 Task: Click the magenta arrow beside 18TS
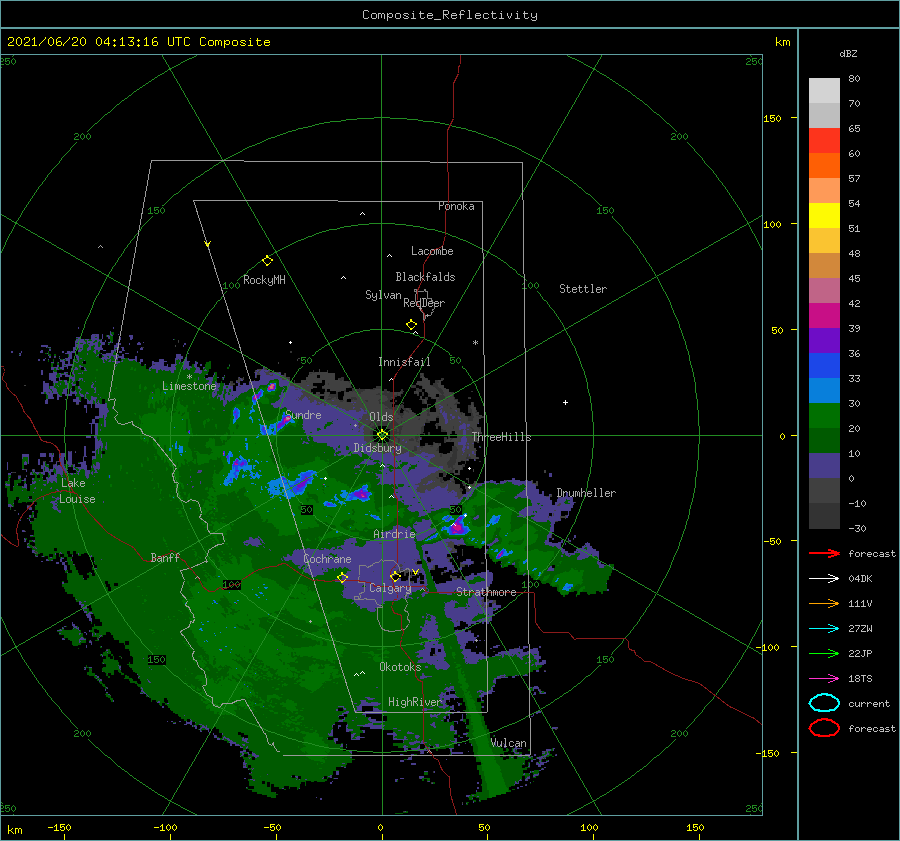point(824,679)
